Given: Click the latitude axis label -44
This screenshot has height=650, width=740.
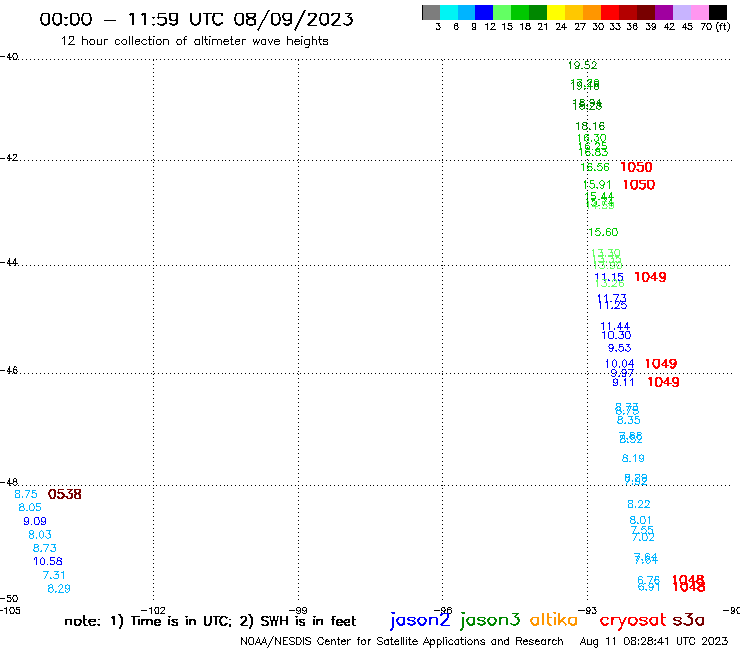Looking at the screenshot, I should click(9, 262).
